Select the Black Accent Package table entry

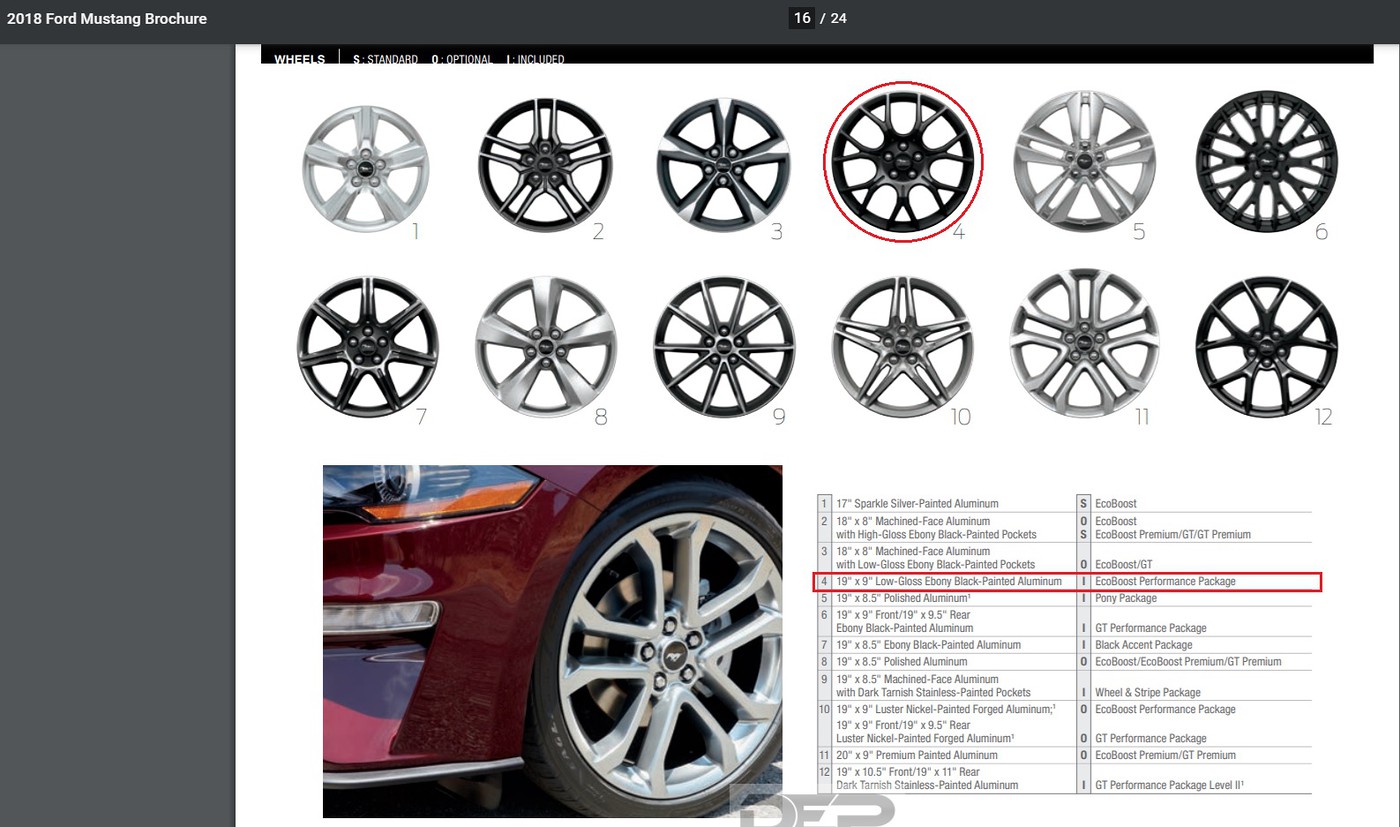(x=1143, y=645)
